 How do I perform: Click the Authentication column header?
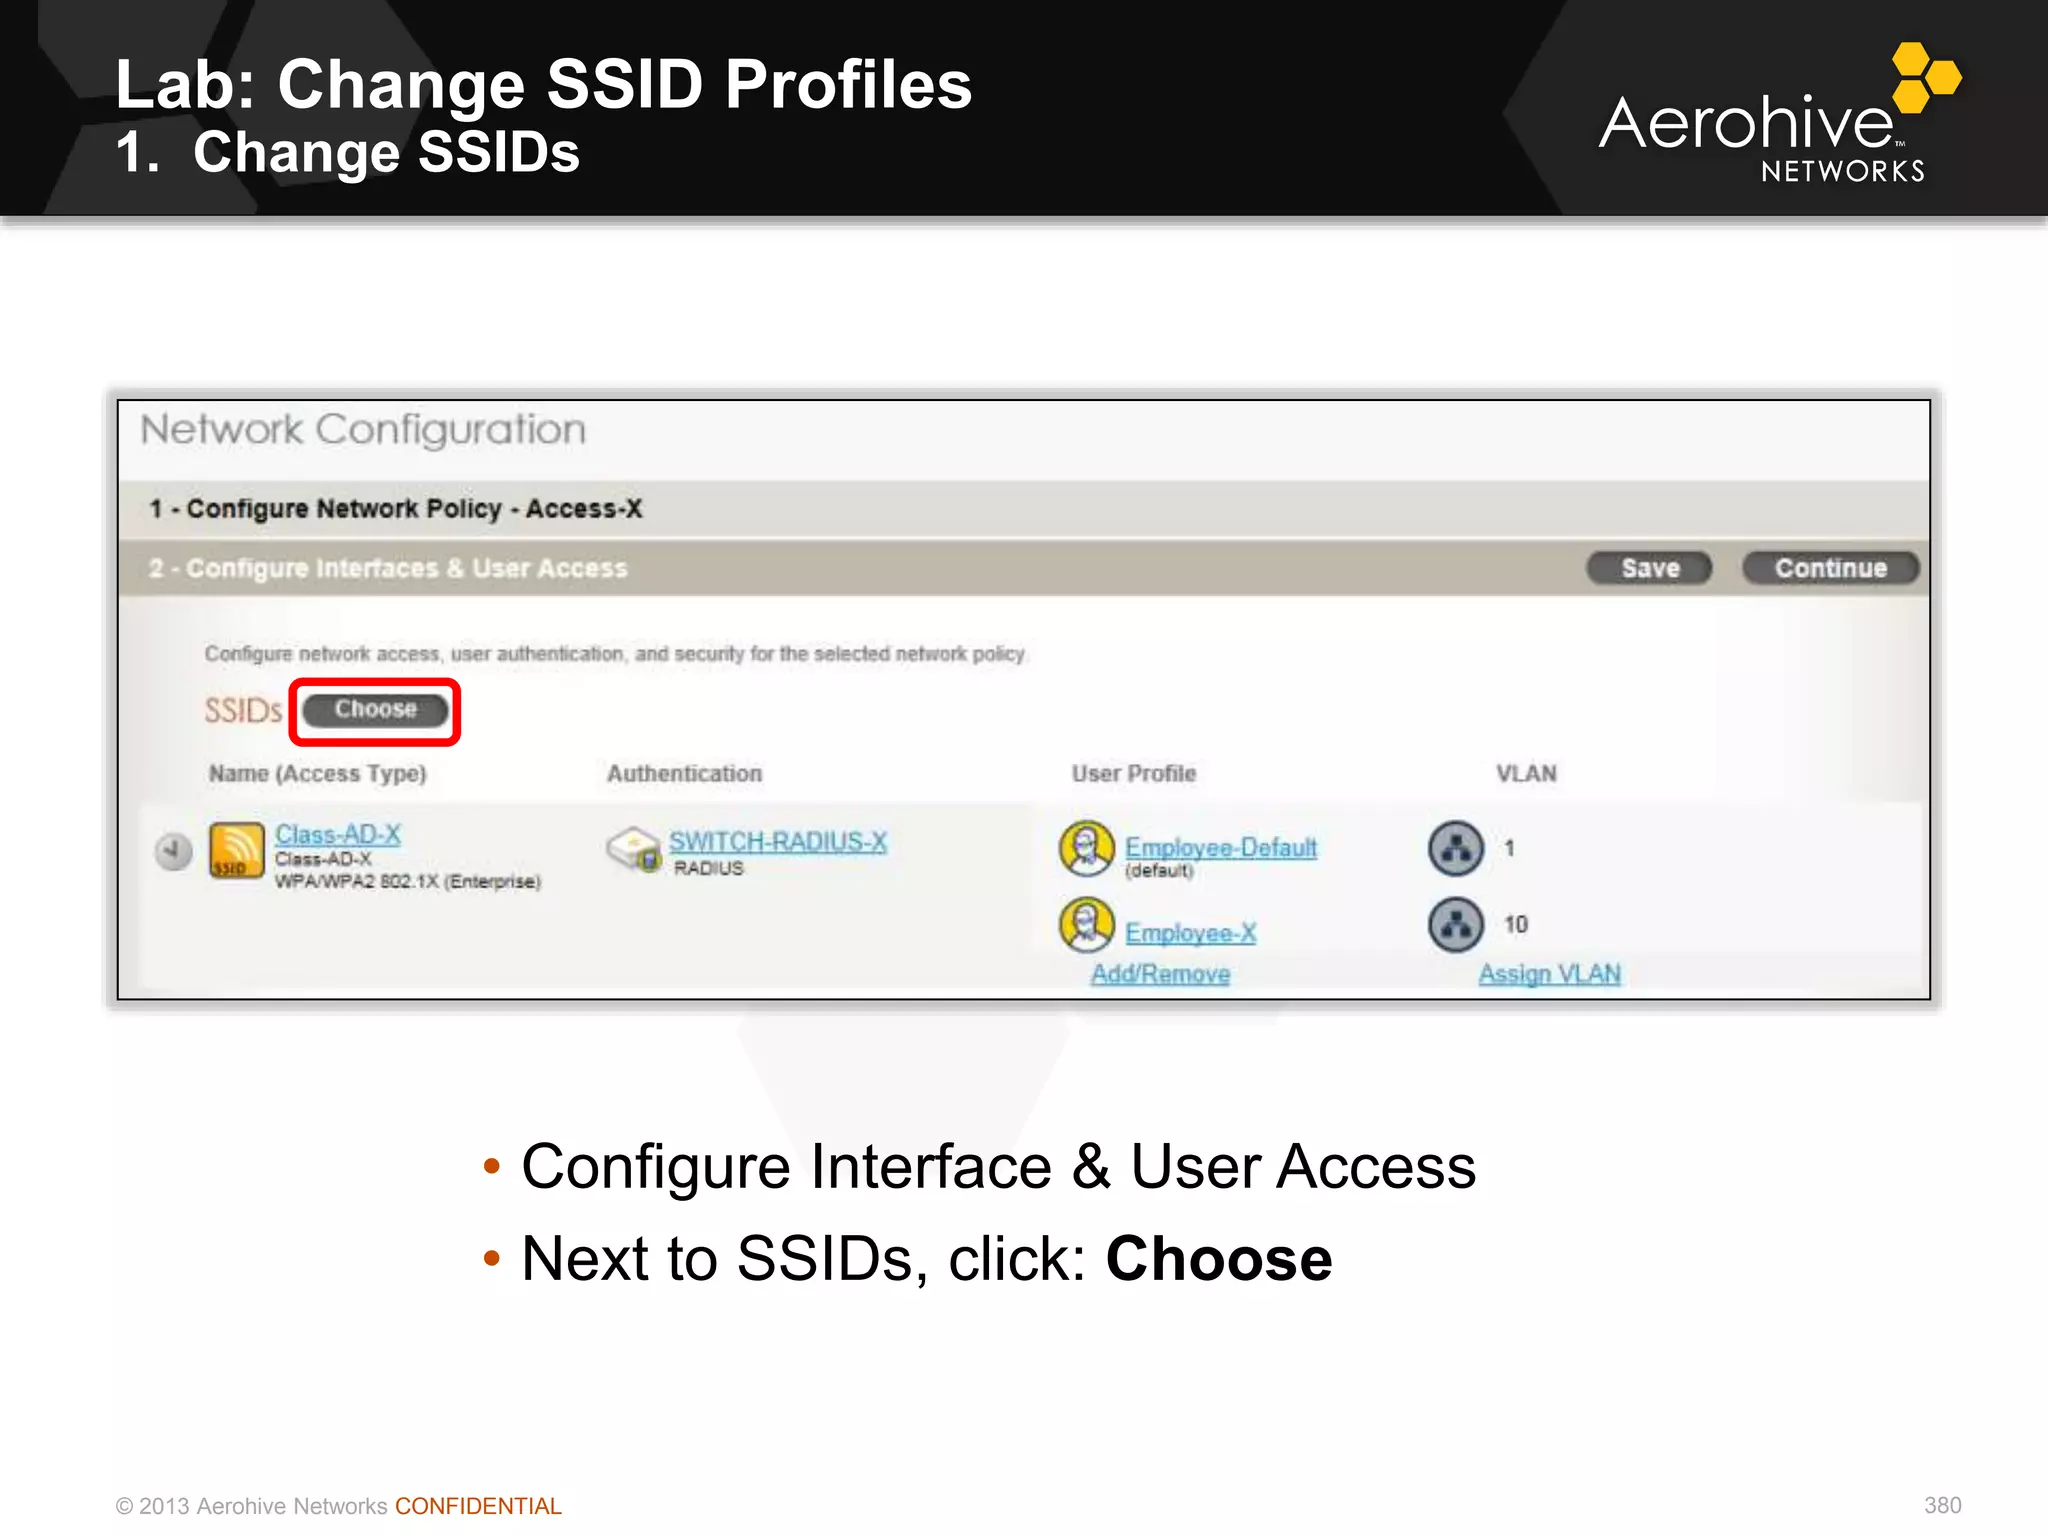684,773
